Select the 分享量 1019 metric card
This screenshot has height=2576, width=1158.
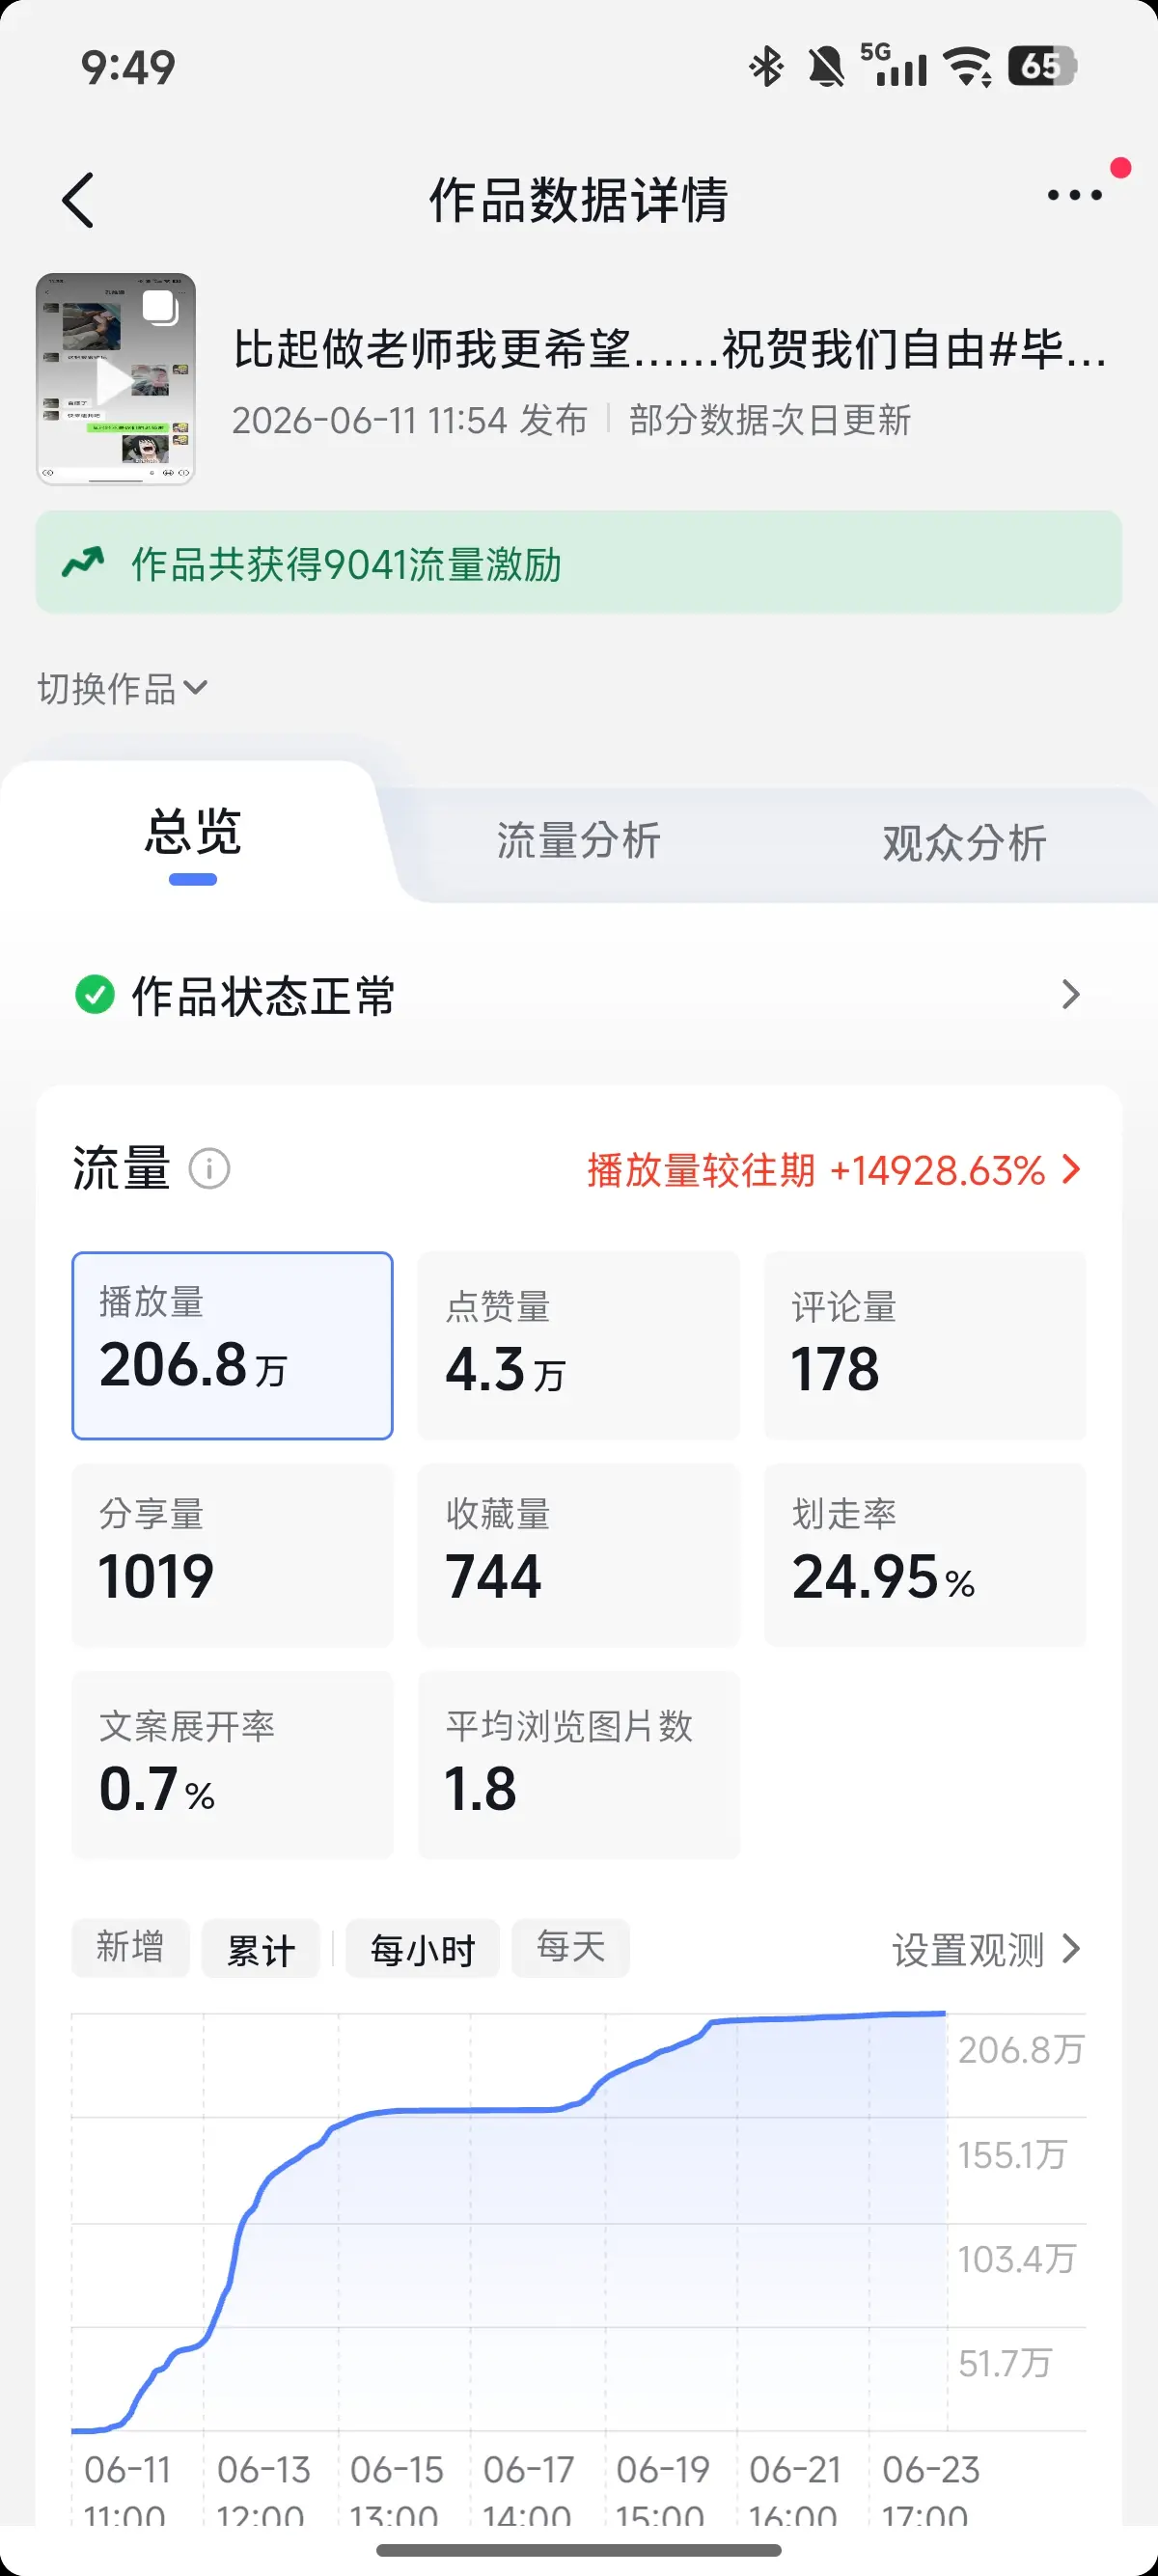(232, 1555)
